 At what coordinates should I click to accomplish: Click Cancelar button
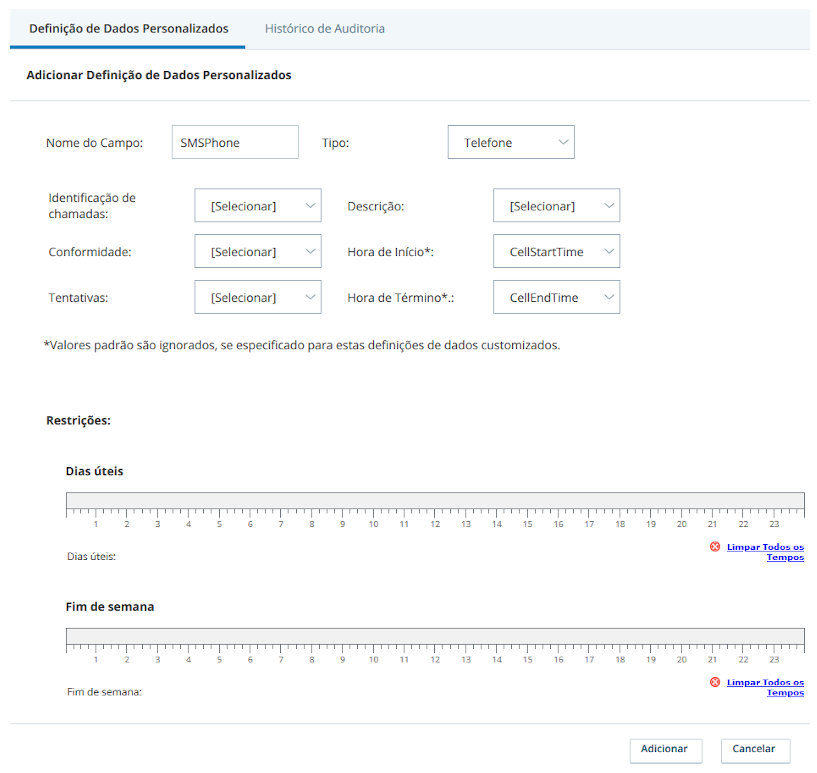coord(755,750)
